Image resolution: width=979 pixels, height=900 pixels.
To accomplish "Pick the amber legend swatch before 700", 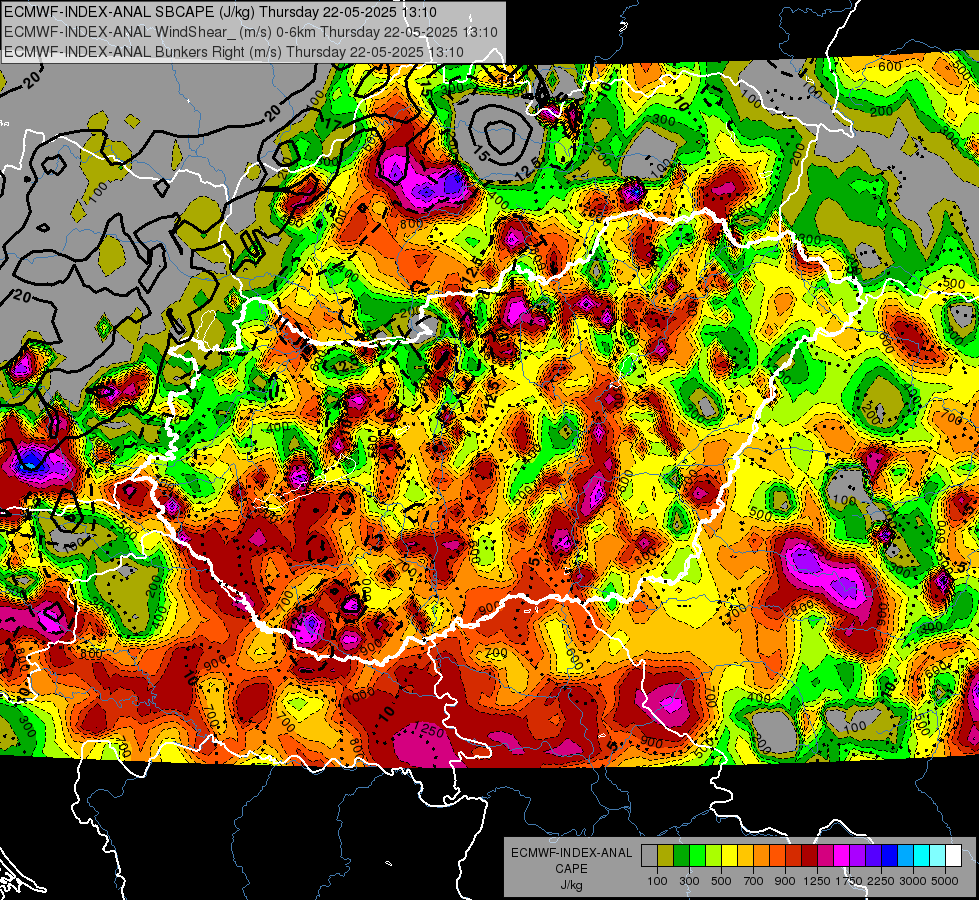I will tap(745, 855).
